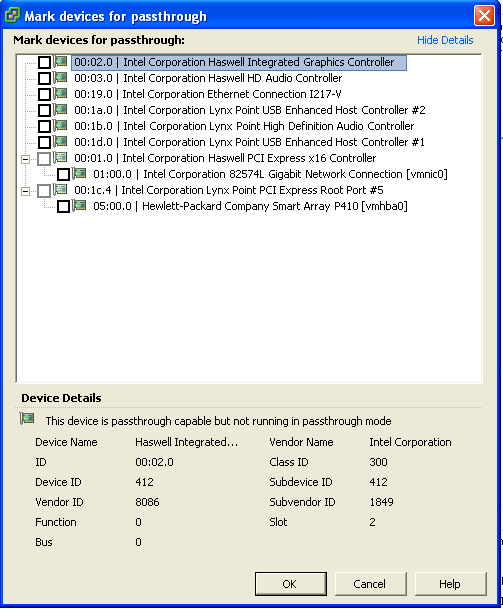Select the Haswell HD Audio Controller row

coord(208,78)
